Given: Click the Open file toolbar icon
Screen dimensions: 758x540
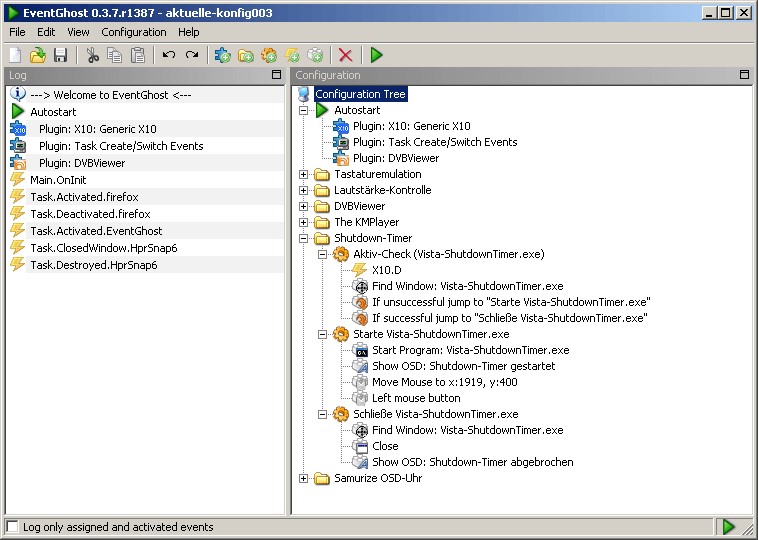Looking at the screenshot, I should [38, 55].
